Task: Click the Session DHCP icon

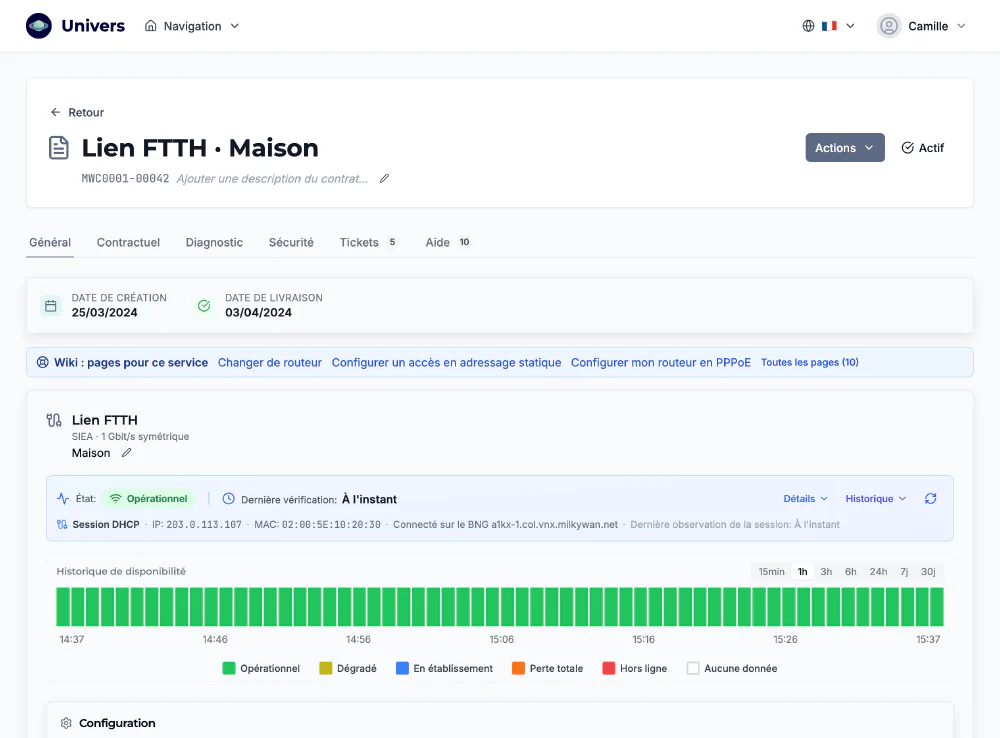Action: (62, 524)
